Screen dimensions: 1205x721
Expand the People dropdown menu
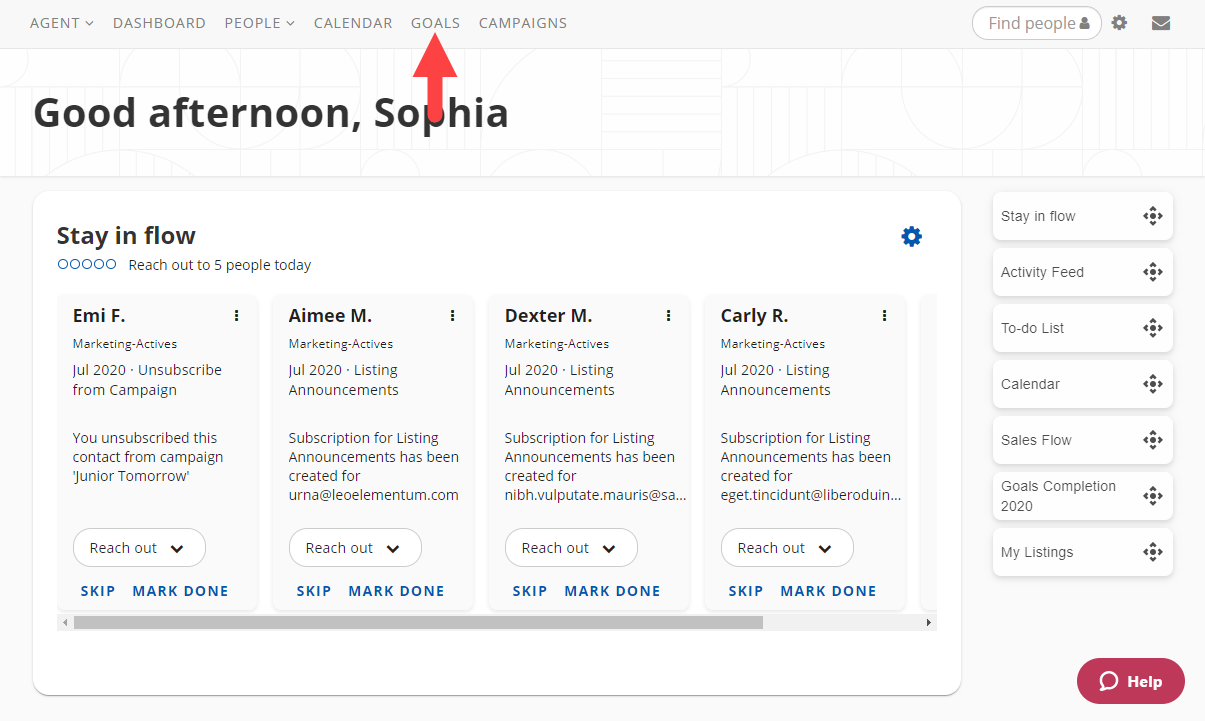tap(259, 23)
